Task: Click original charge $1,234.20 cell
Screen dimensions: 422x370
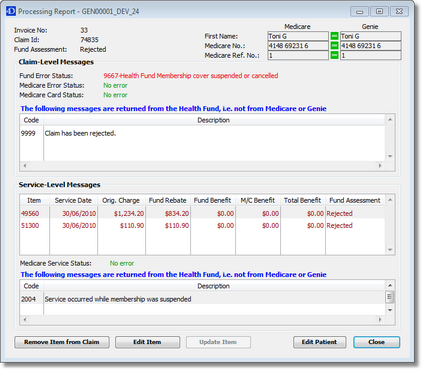Action: [x=129, y=213]
